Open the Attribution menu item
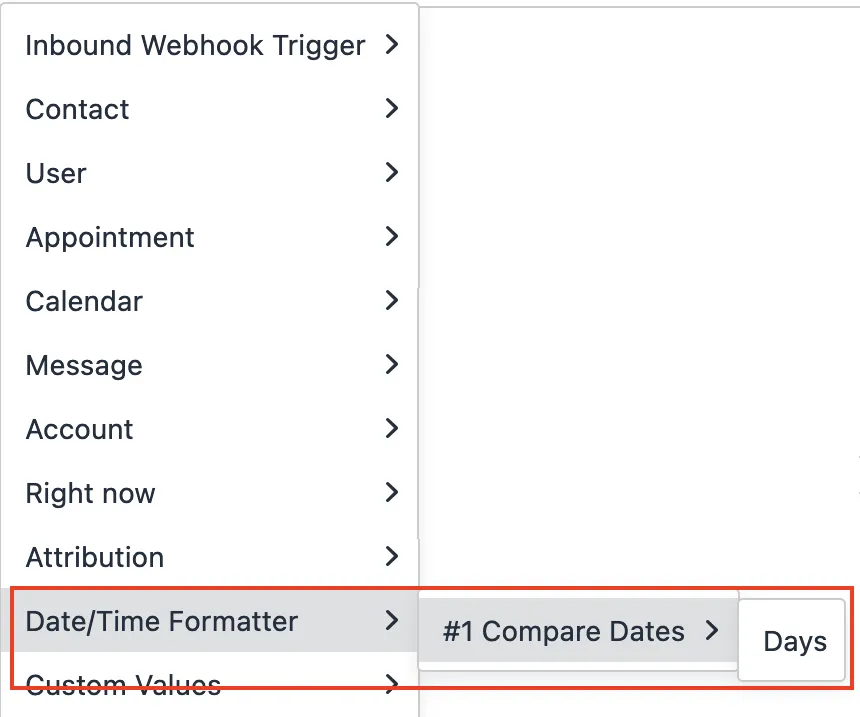 click(x=94, y=557)
